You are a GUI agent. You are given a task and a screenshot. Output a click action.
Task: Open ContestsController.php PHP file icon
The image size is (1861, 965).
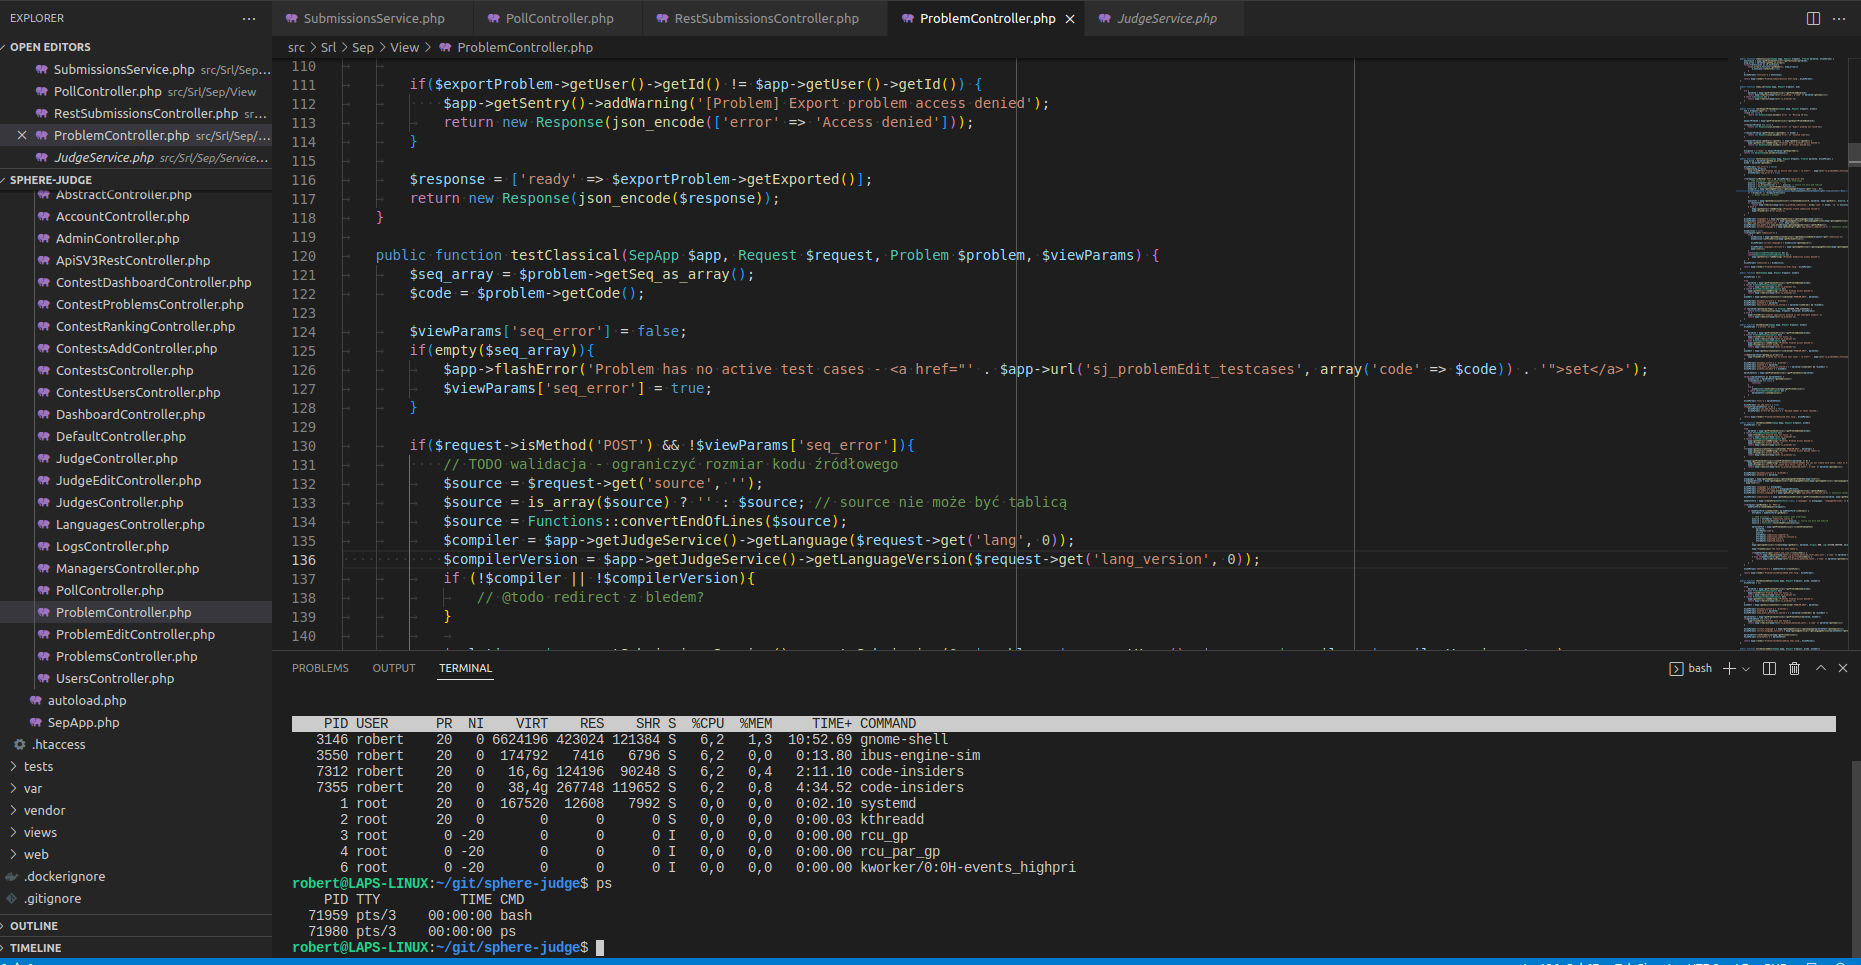pyautogui.click(x=43, y=371)
